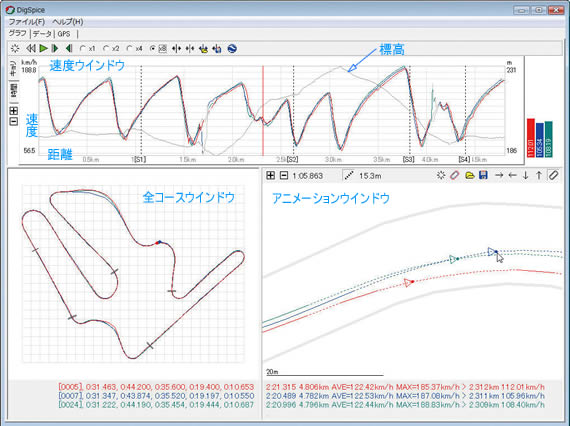Toggle the black eraser icon at toolbar end

click(x=554, y=175)
